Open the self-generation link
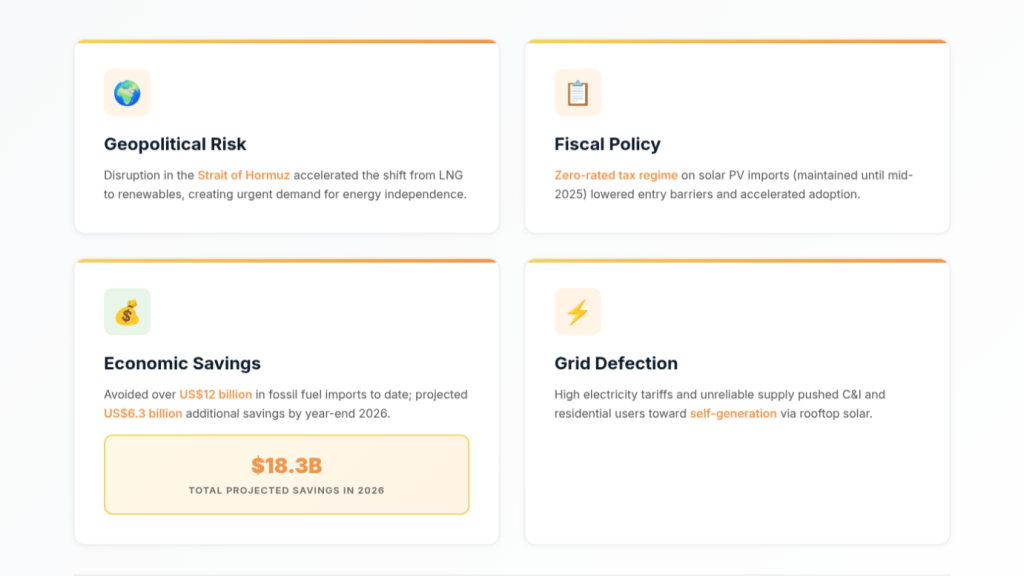The width and height of the screenshot is (1024, 576). [x=733, y=413]
